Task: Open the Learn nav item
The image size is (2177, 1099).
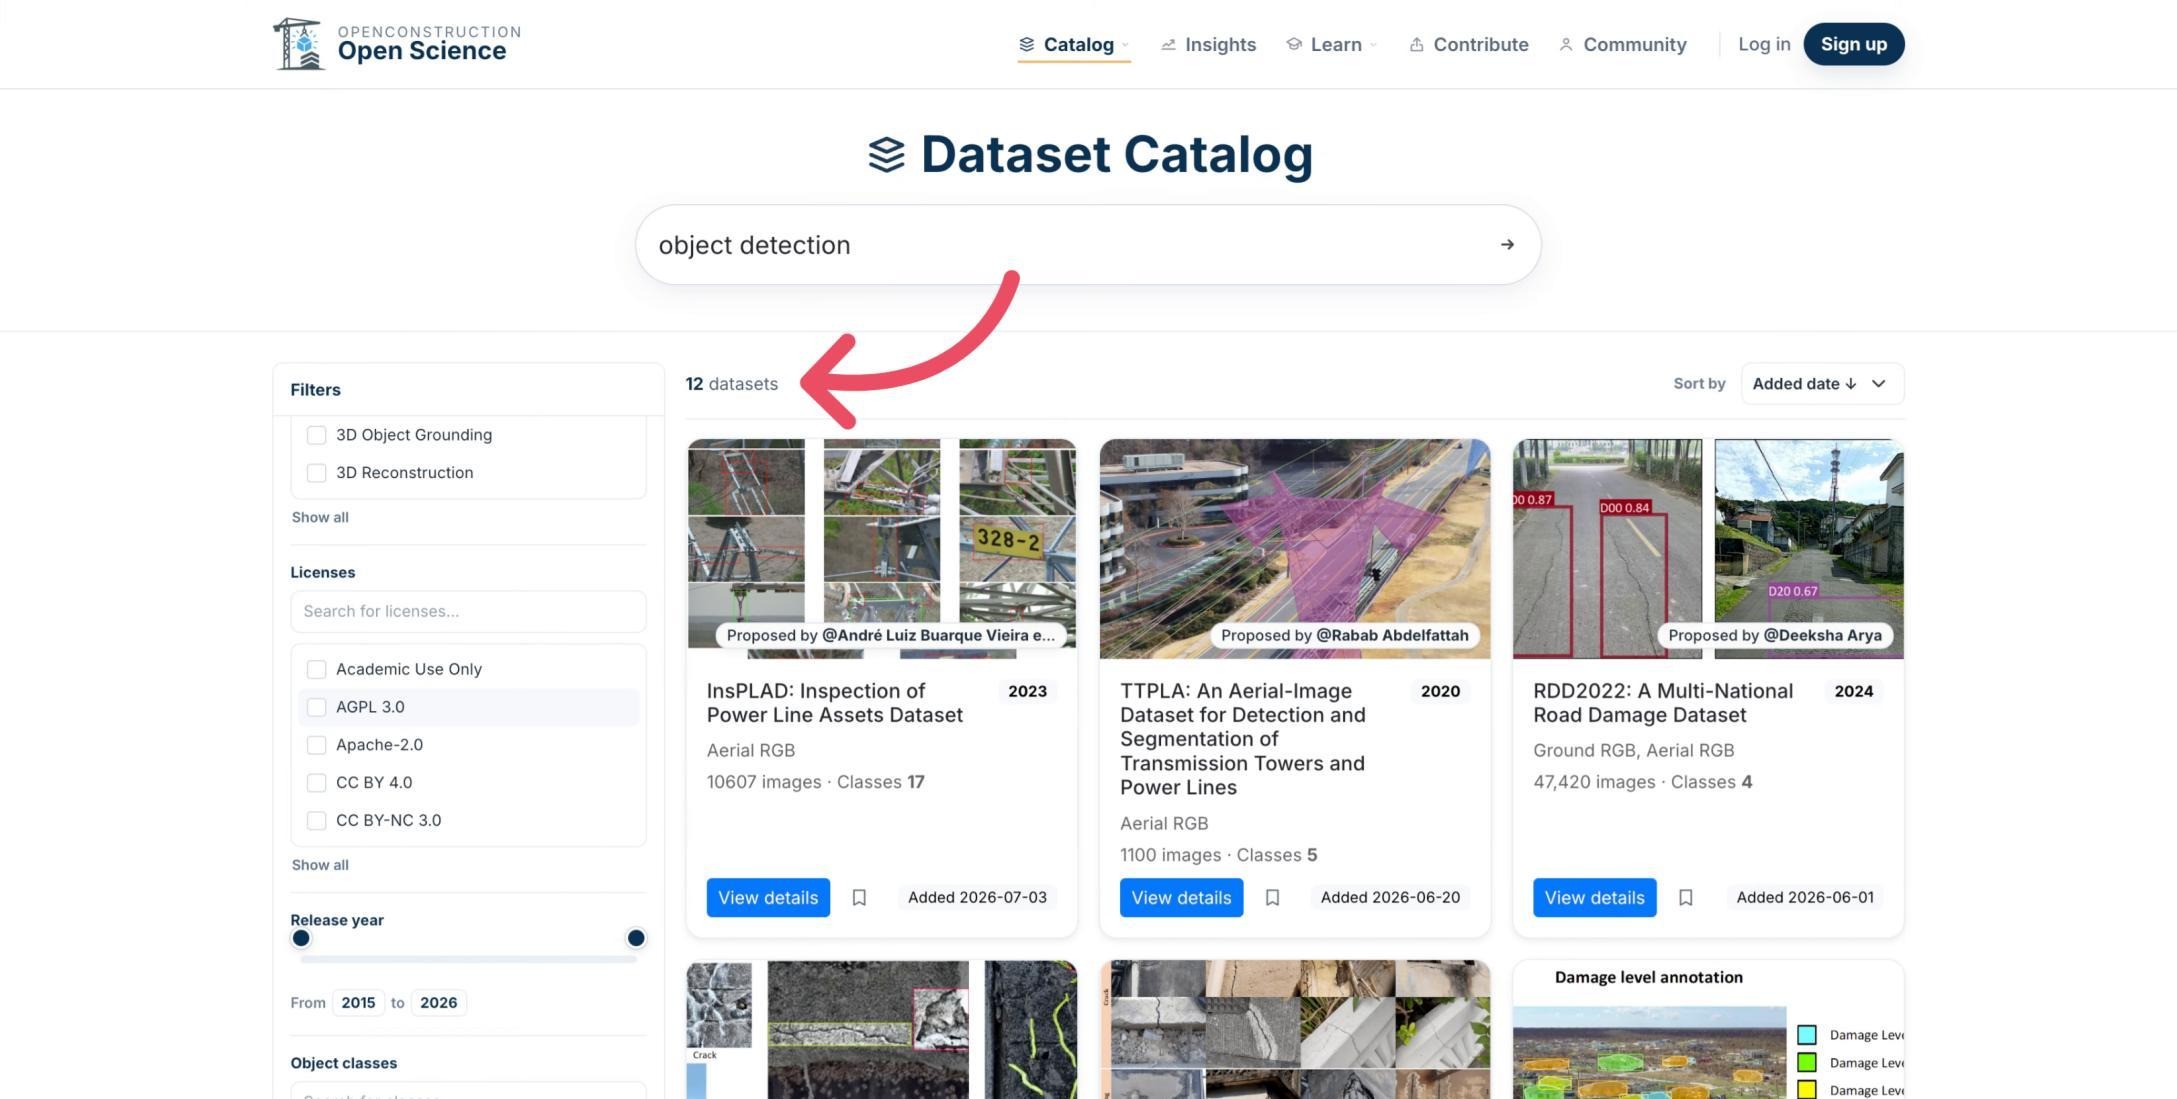Action: 1331,44
